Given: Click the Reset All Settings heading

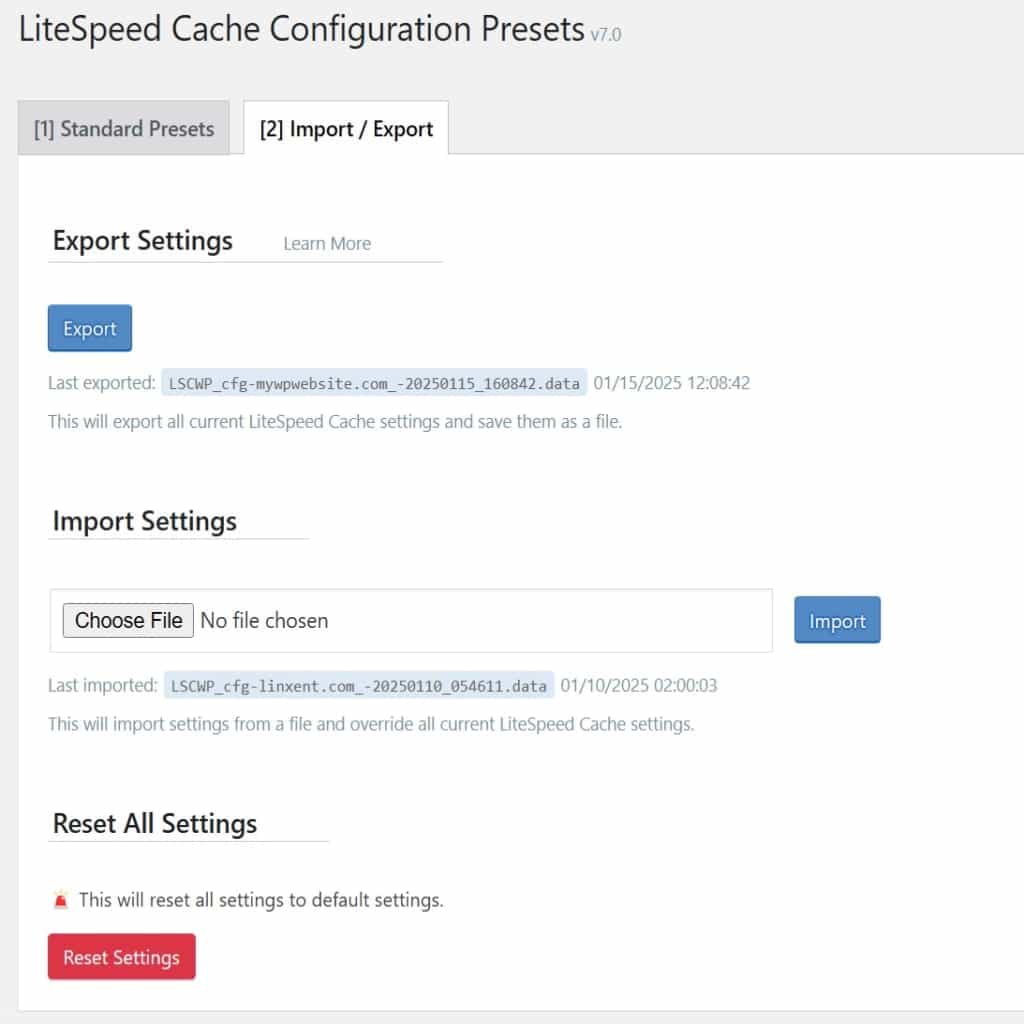Looking at the screenshot, I should pos(155,824).
